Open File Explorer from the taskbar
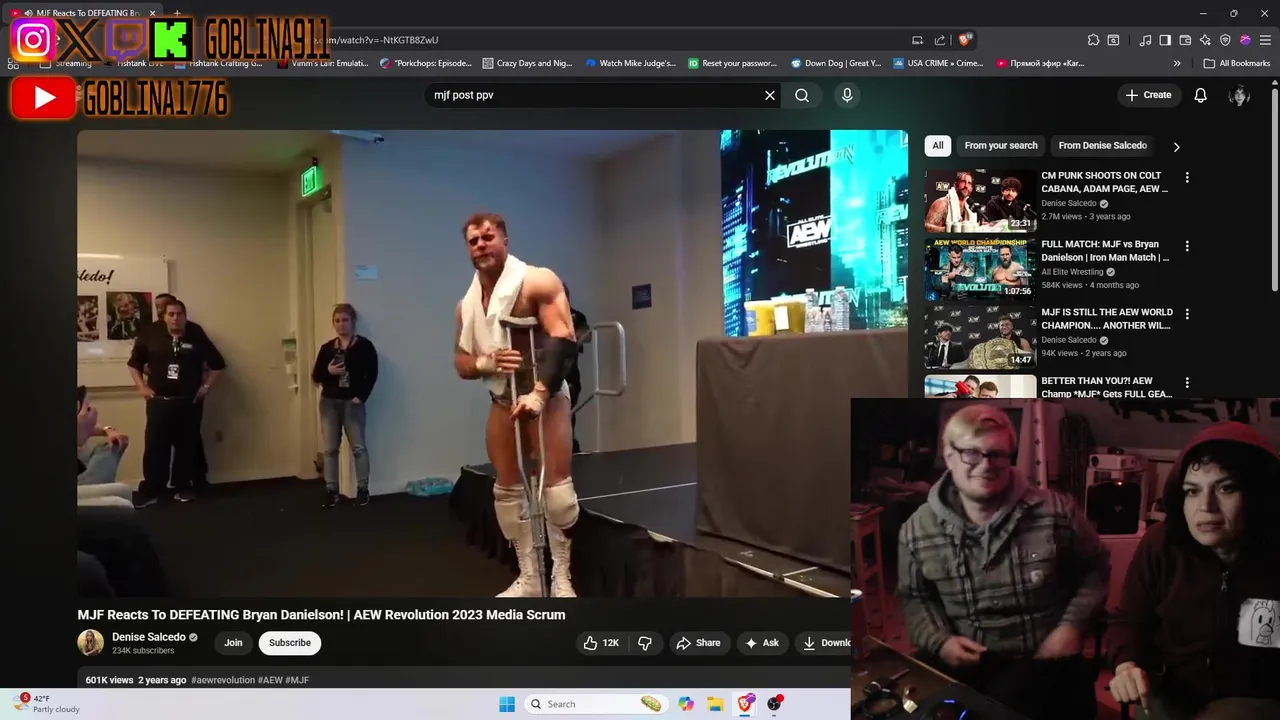Image resolution: width=1280 pixels, height=720 pixels. [x=715, y=704]
